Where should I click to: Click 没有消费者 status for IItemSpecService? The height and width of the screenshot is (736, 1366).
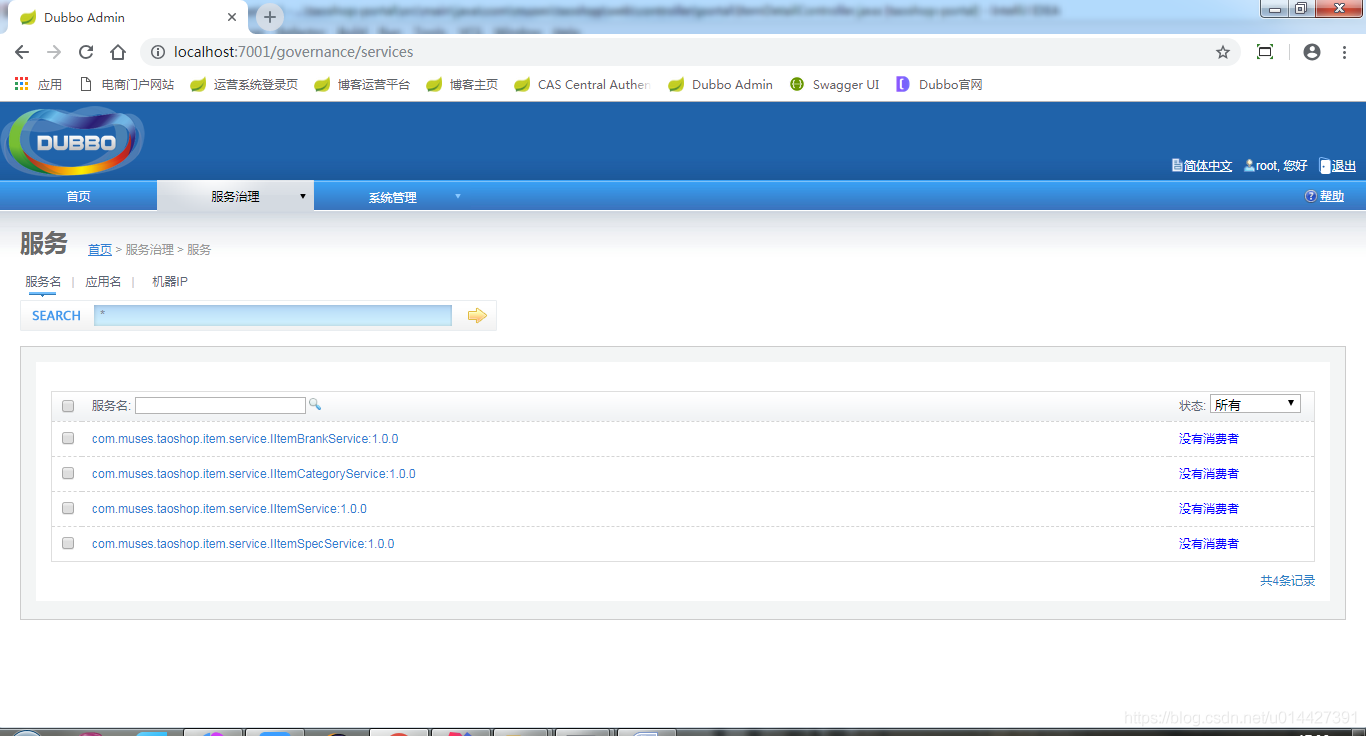click(x=1208, y=544)
